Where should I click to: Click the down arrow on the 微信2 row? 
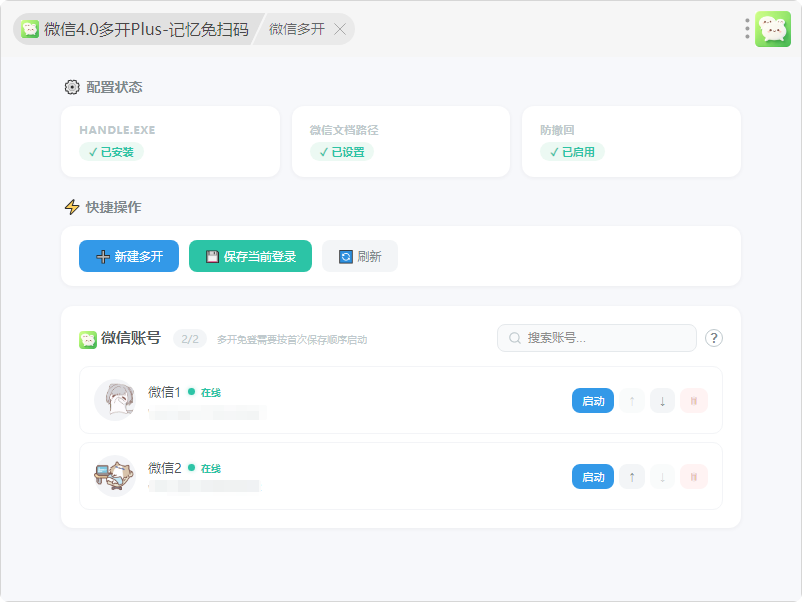point(662,477)
